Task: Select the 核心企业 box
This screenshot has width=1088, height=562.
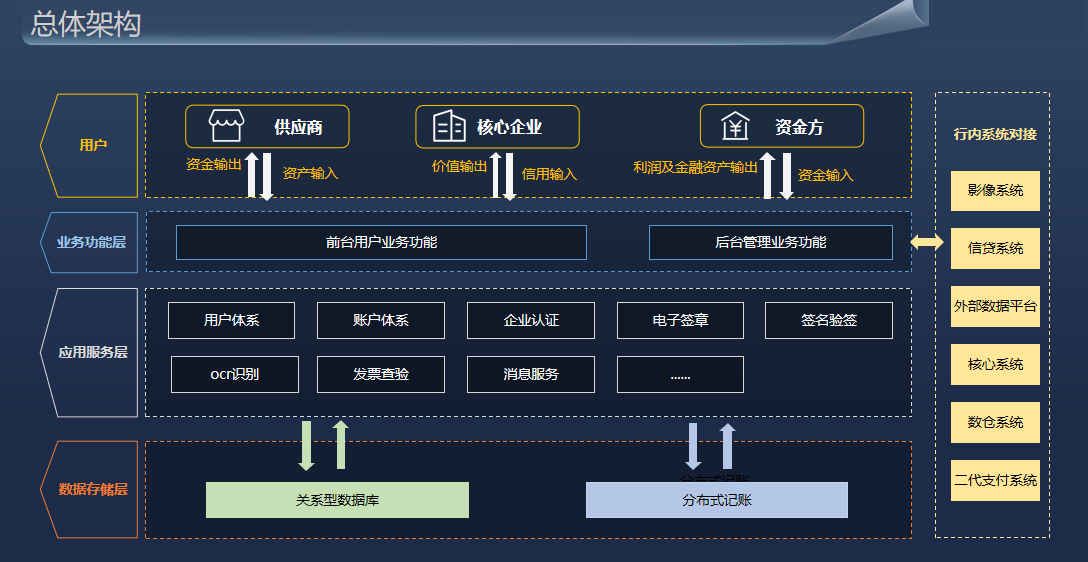Action: [497, 126]
